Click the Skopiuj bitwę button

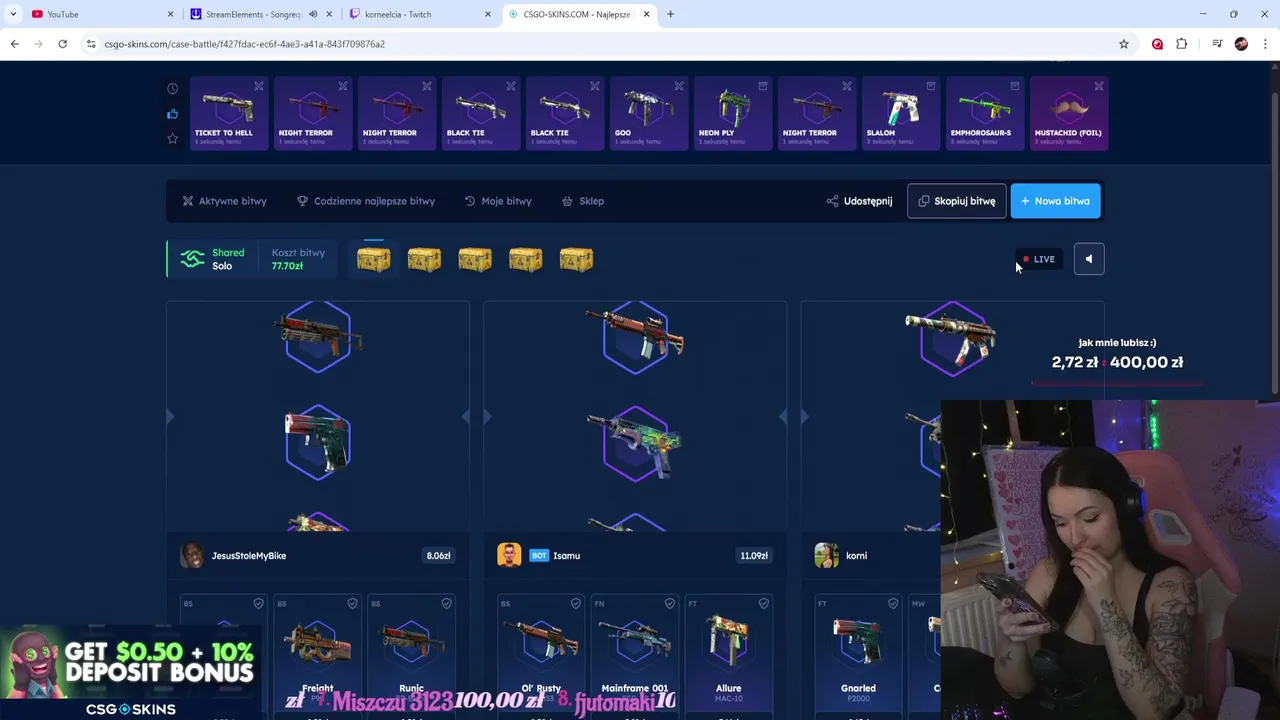[956, 201]
